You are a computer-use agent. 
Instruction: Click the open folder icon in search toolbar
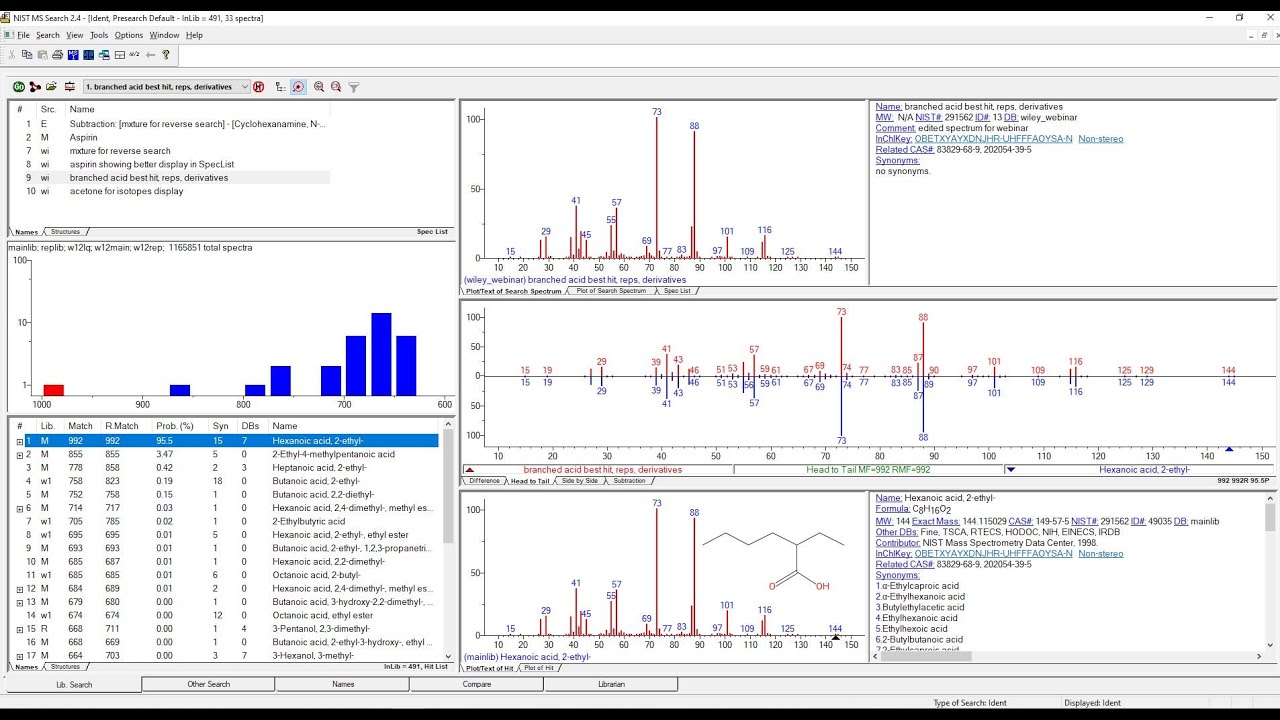52,87
